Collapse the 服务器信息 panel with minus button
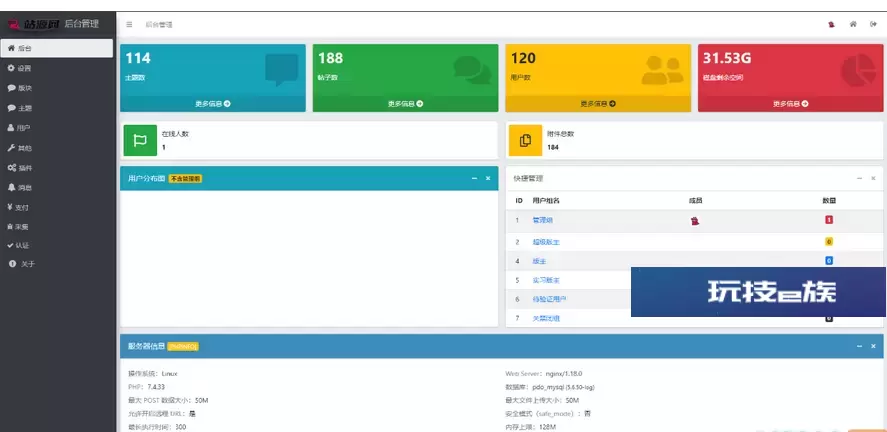This screenshot has height=432, width=887. pyautogui.click(x=859, y=346)
